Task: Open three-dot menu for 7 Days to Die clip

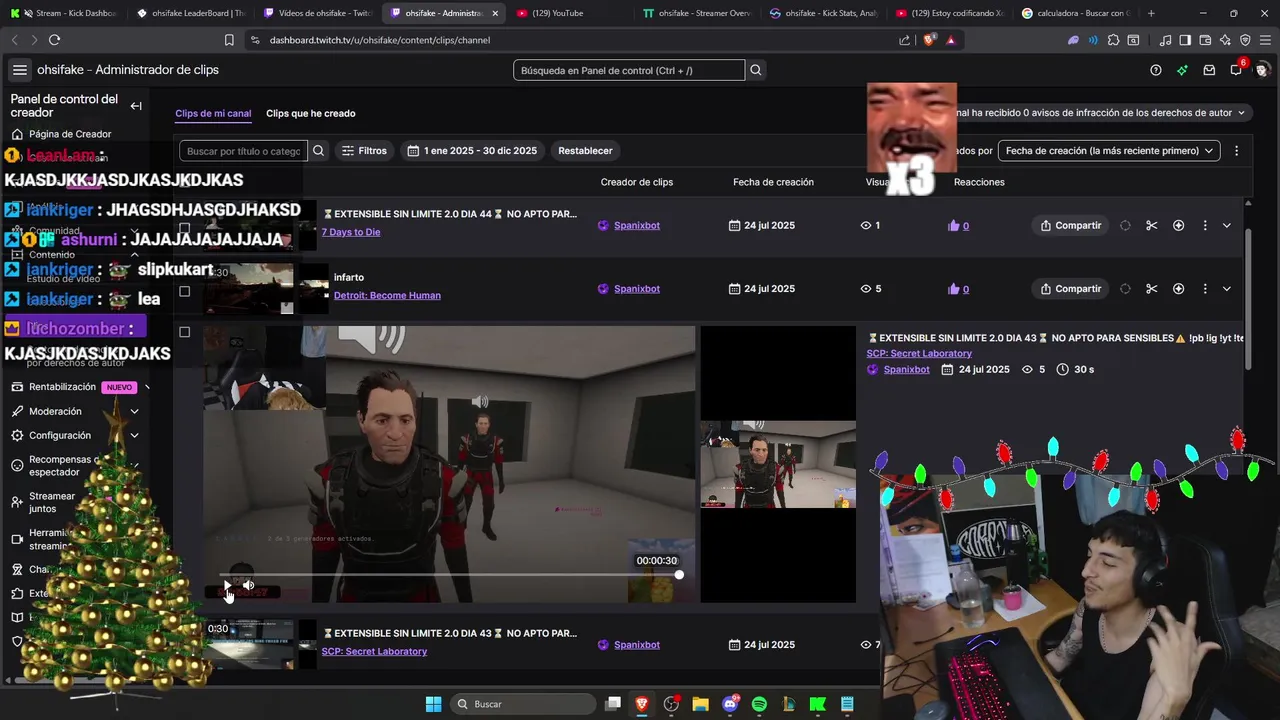Action: [1205, 226]
